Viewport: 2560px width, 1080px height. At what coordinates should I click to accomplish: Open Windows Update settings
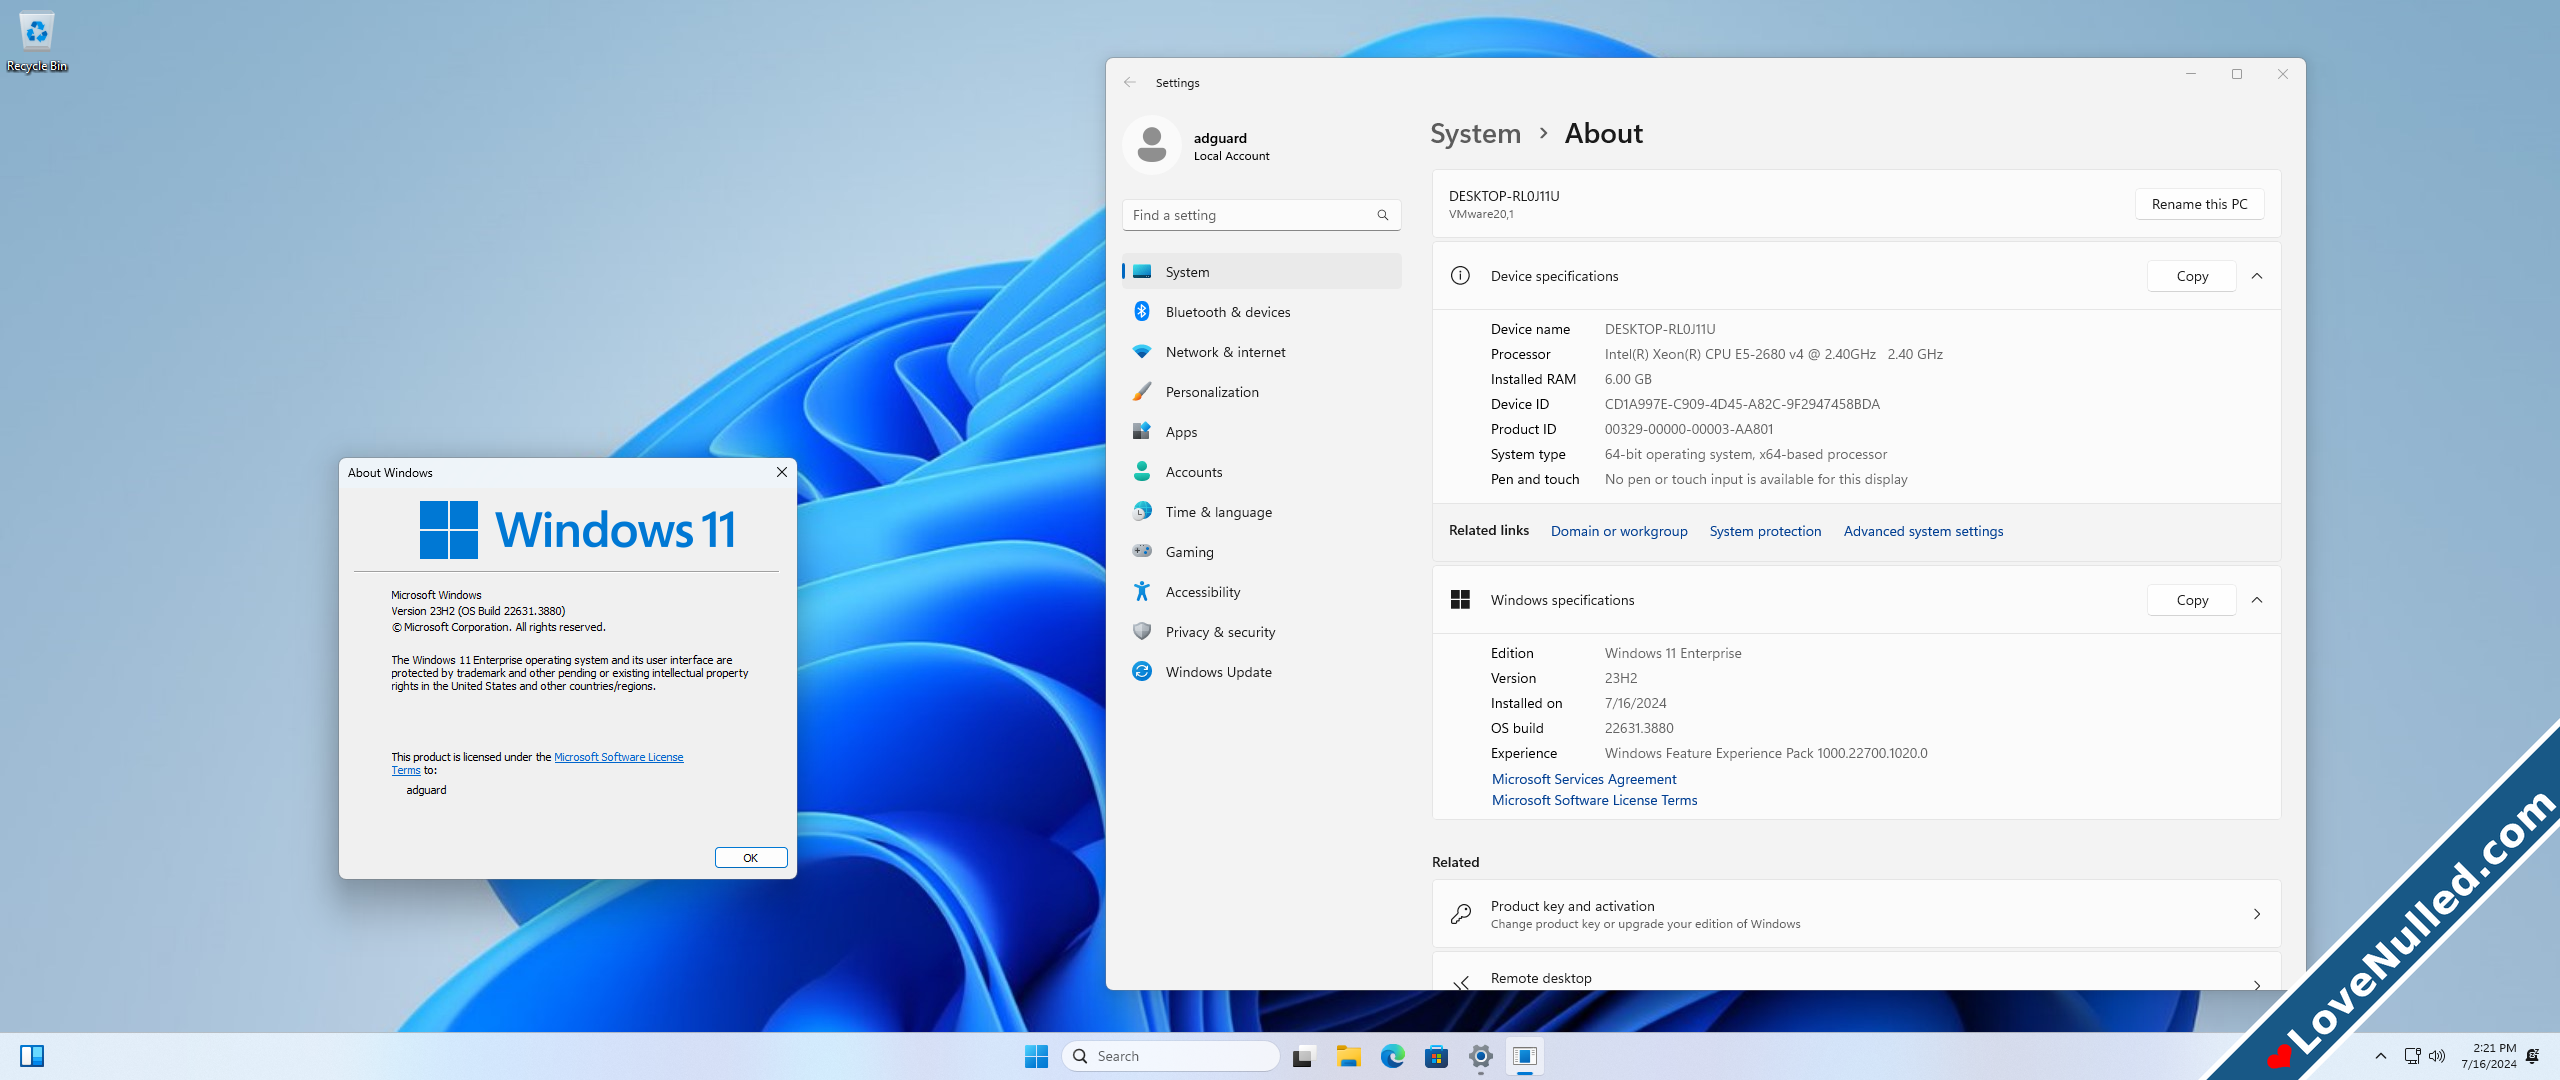(x=1261, y=672)
